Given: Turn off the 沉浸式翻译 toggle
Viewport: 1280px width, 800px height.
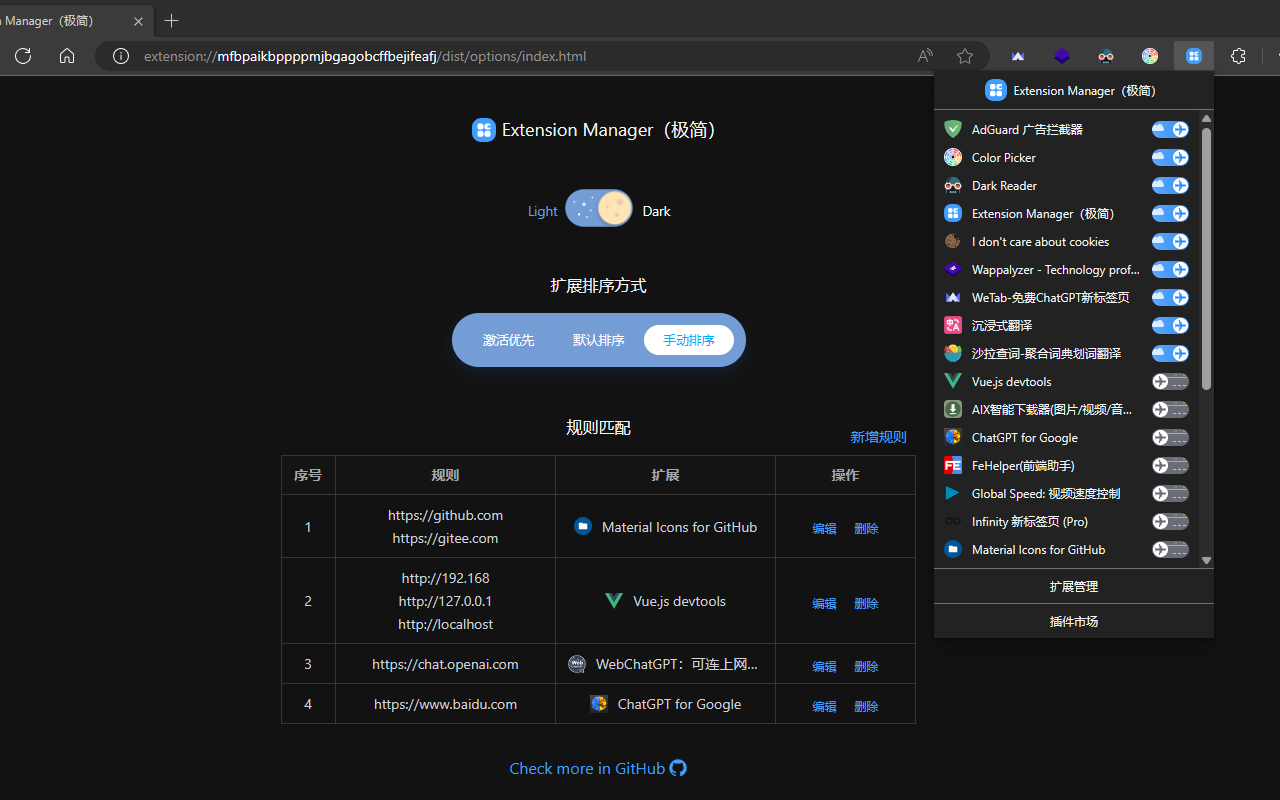Looking at the screenshot, I should coord(1170,325).
